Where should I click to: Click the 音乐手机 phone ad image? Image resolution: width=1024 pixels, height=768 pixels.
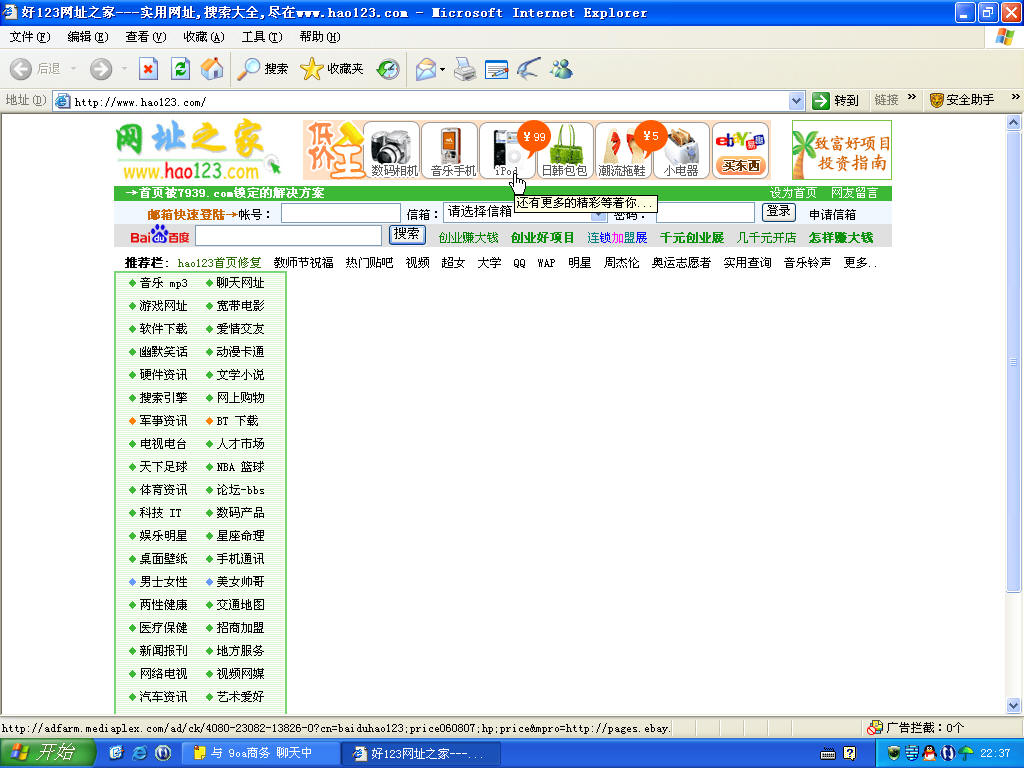pyautogui.click(x=451, y=151)
